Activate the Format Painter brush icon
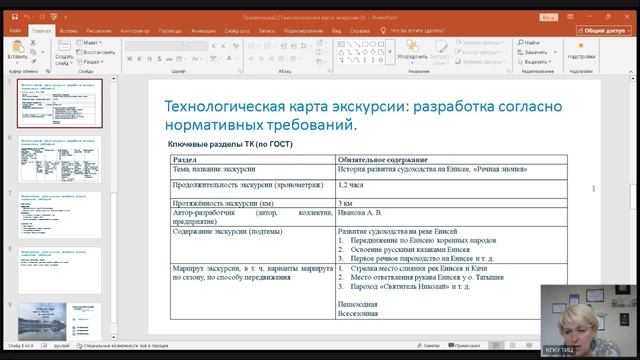 tap(33, 61)
